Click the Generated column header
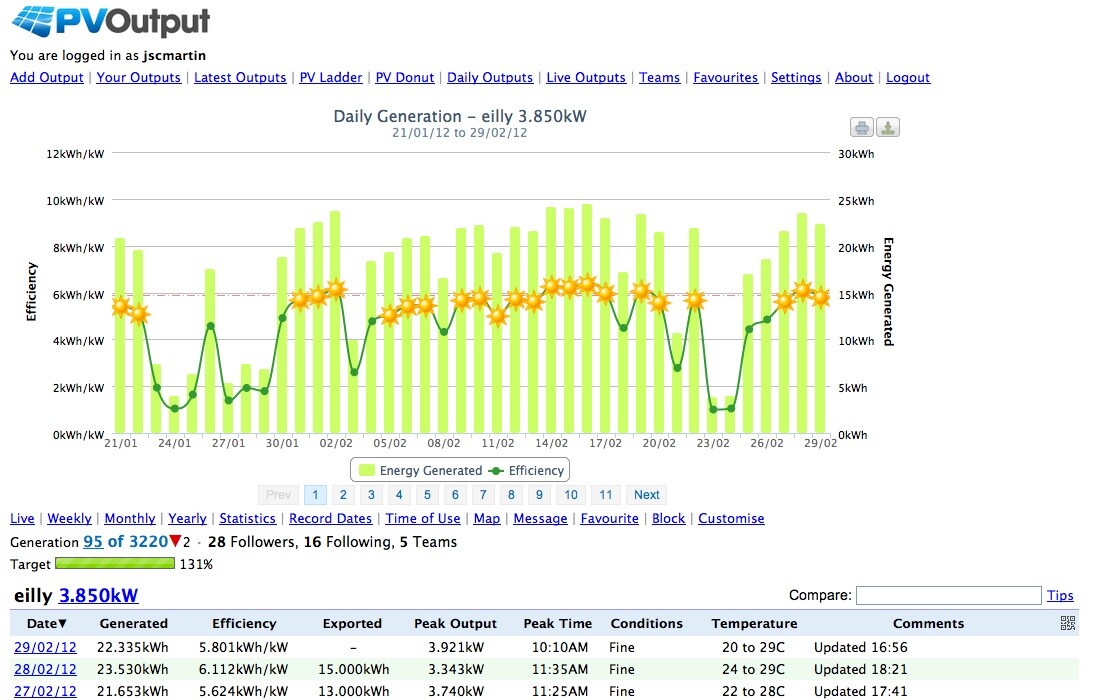 click(133, 623)
